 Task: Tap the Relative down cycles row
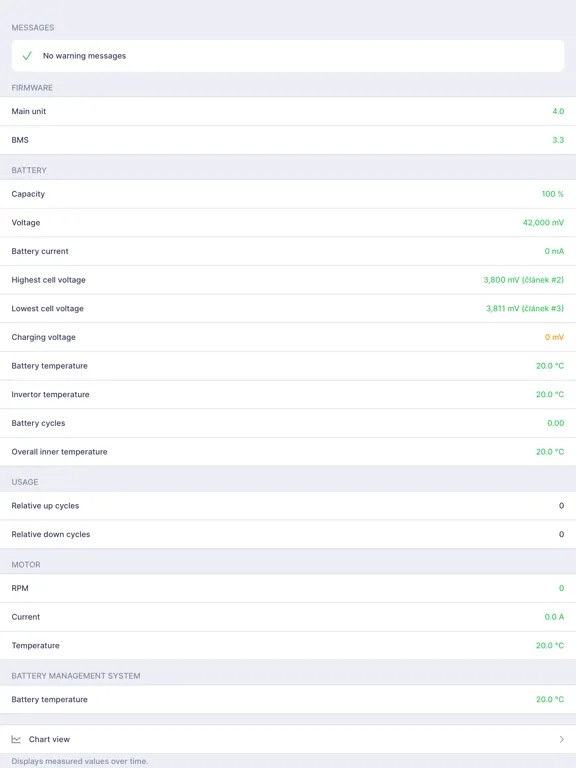(288, 534)
